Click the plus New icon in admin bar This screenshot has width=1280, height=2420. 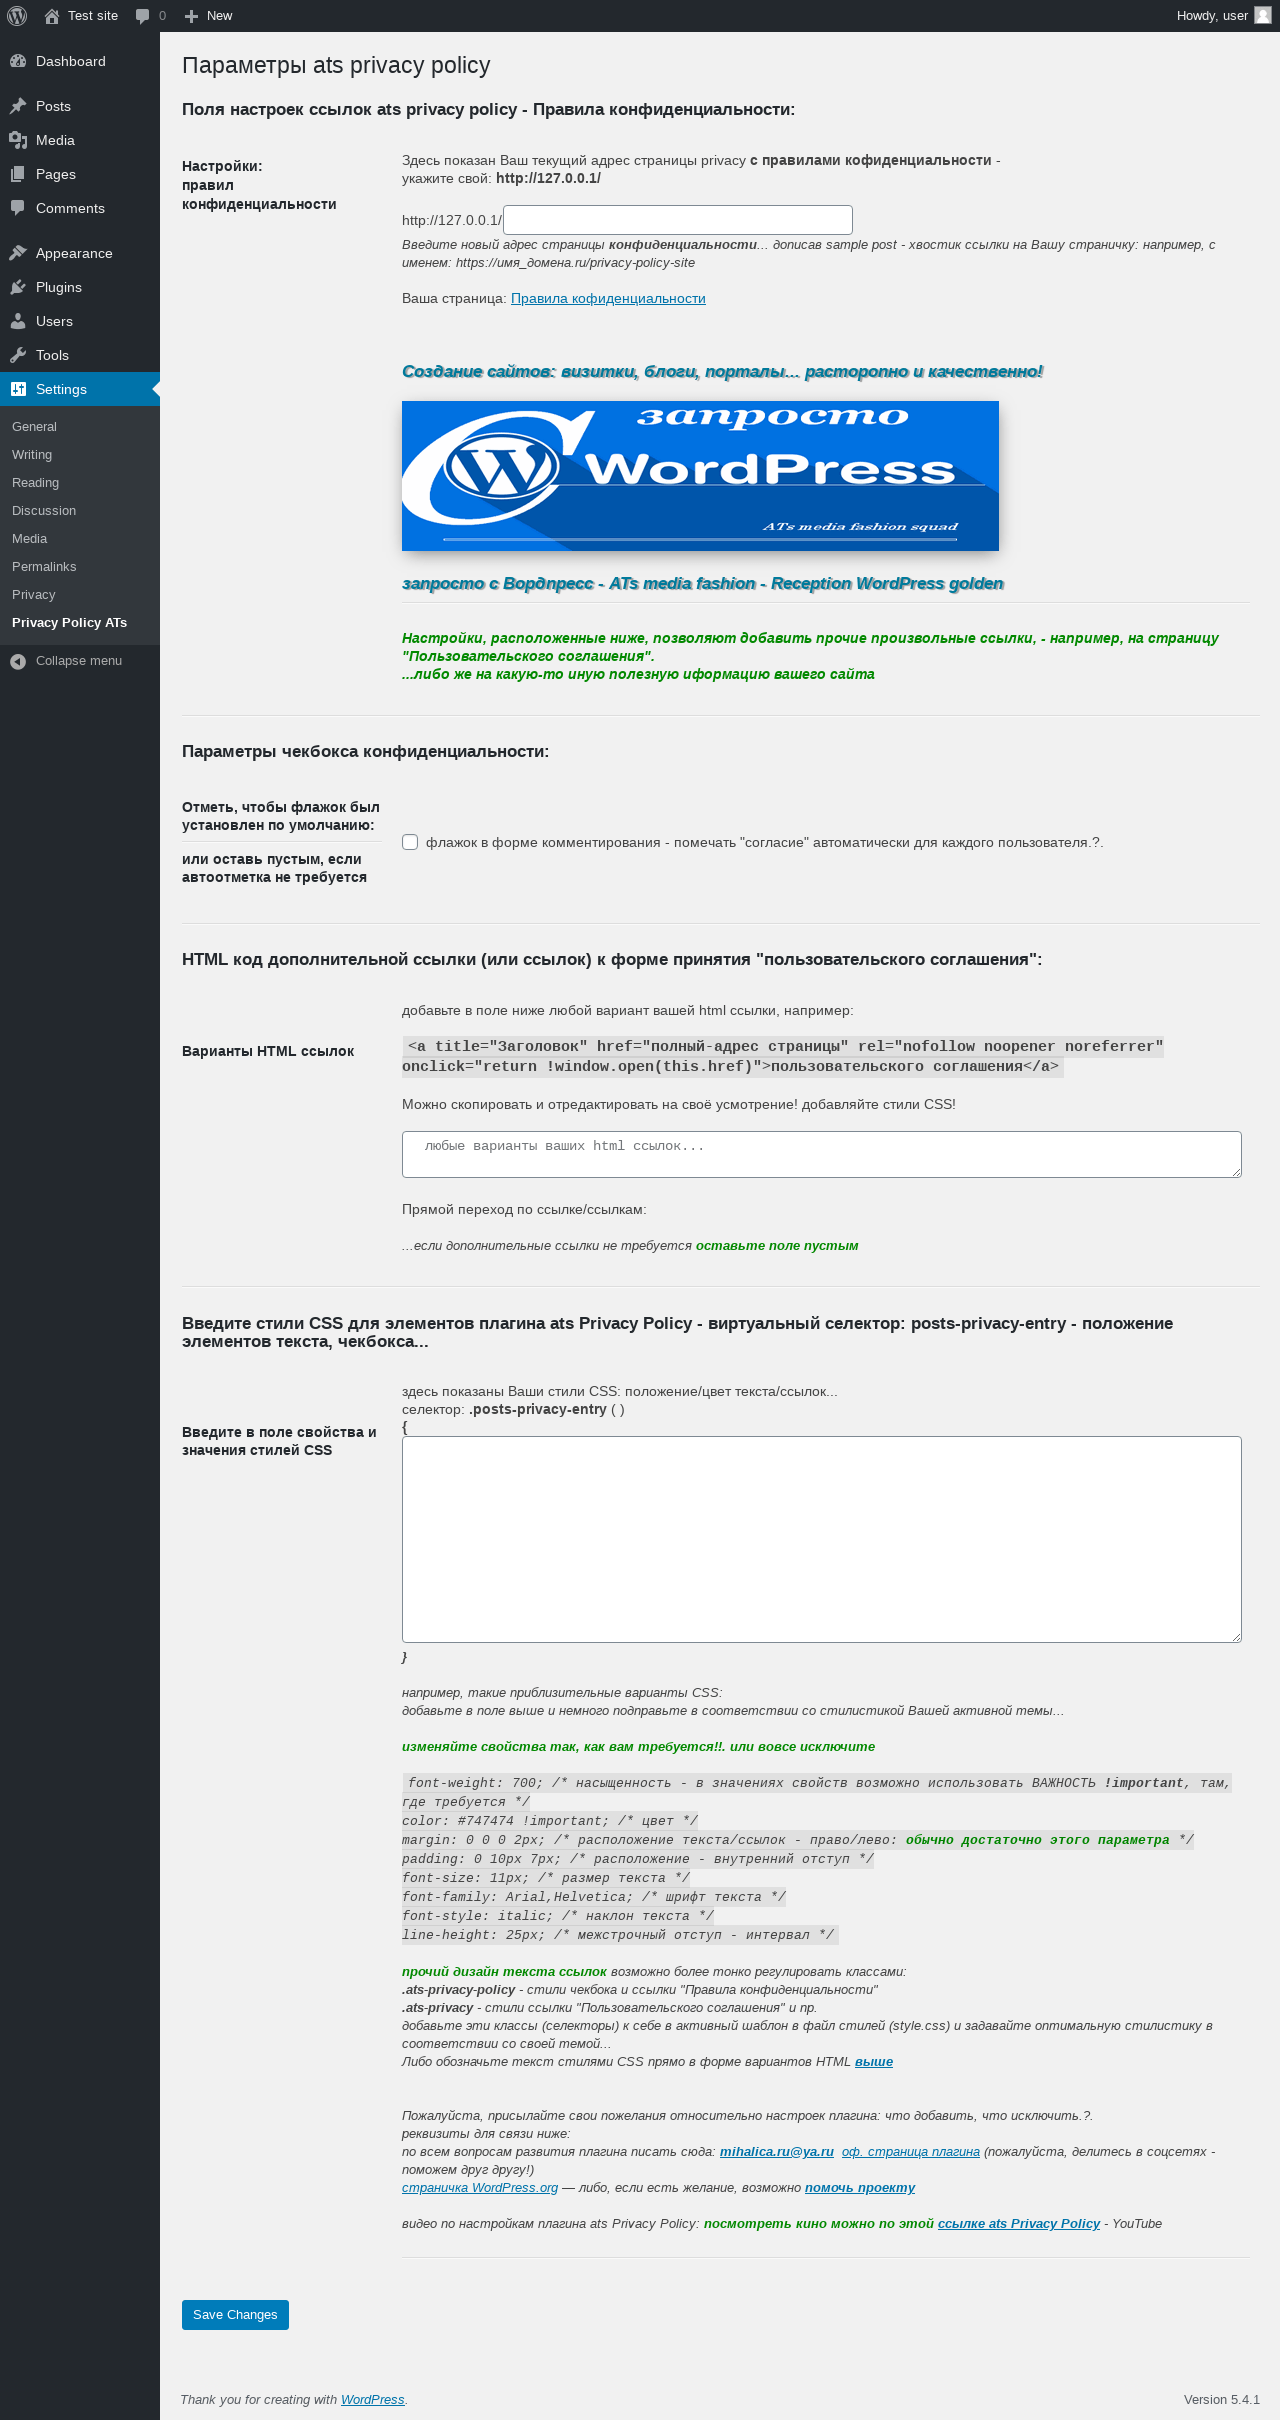point(191,16)
